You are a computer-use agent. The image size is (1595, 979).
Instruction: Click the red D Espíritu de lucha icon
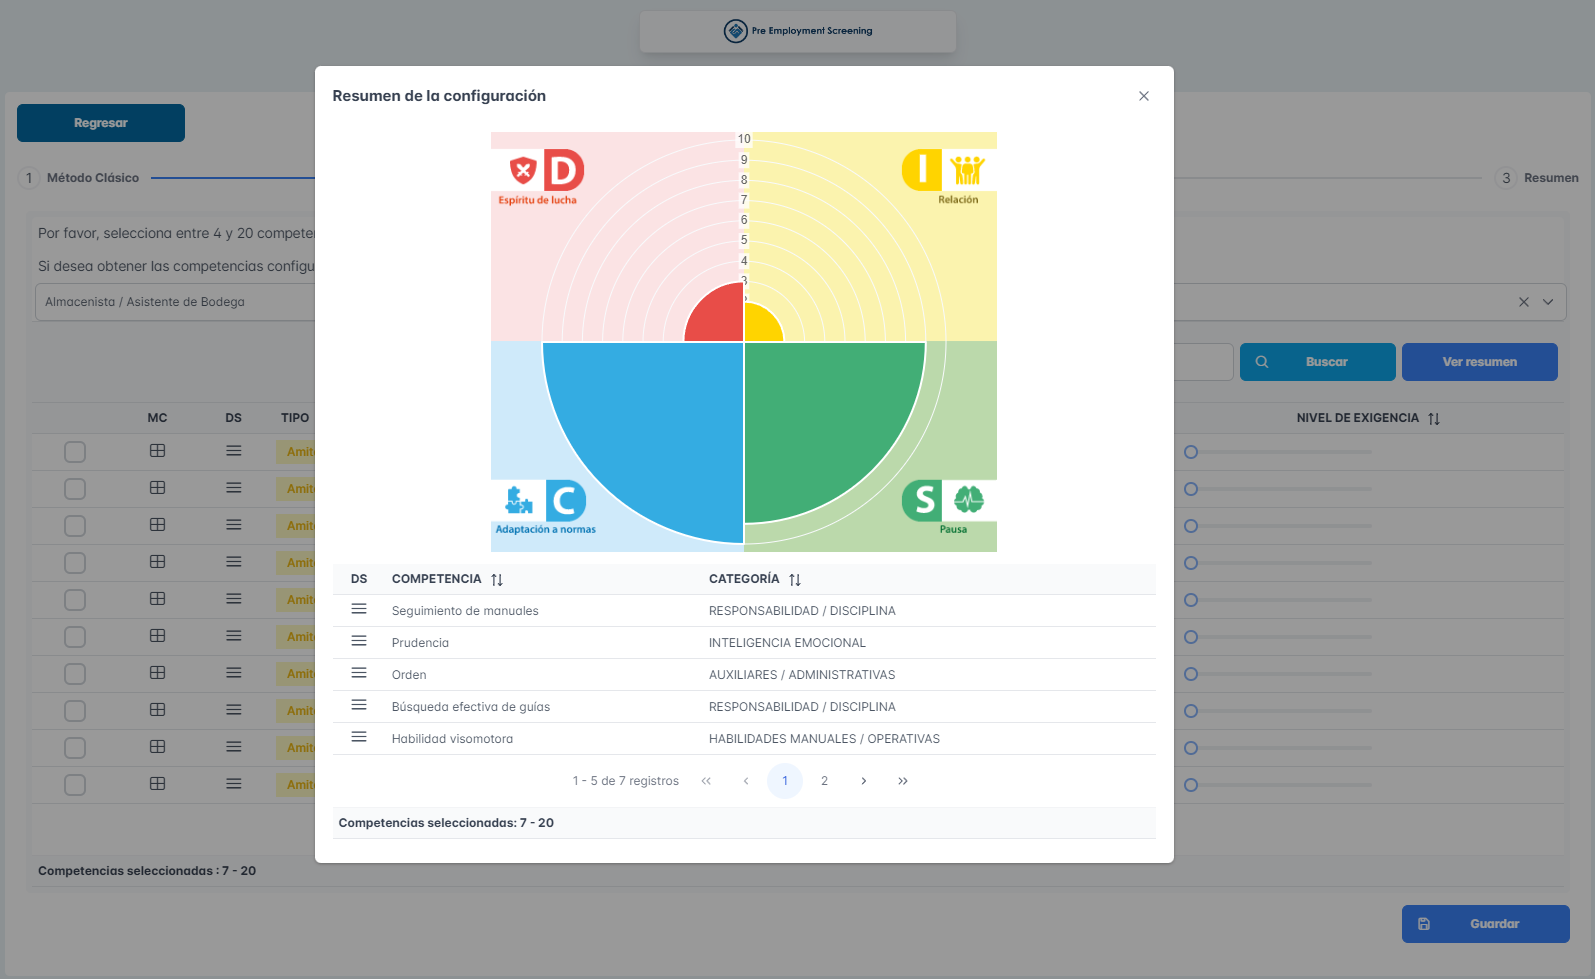coord(563,171)
